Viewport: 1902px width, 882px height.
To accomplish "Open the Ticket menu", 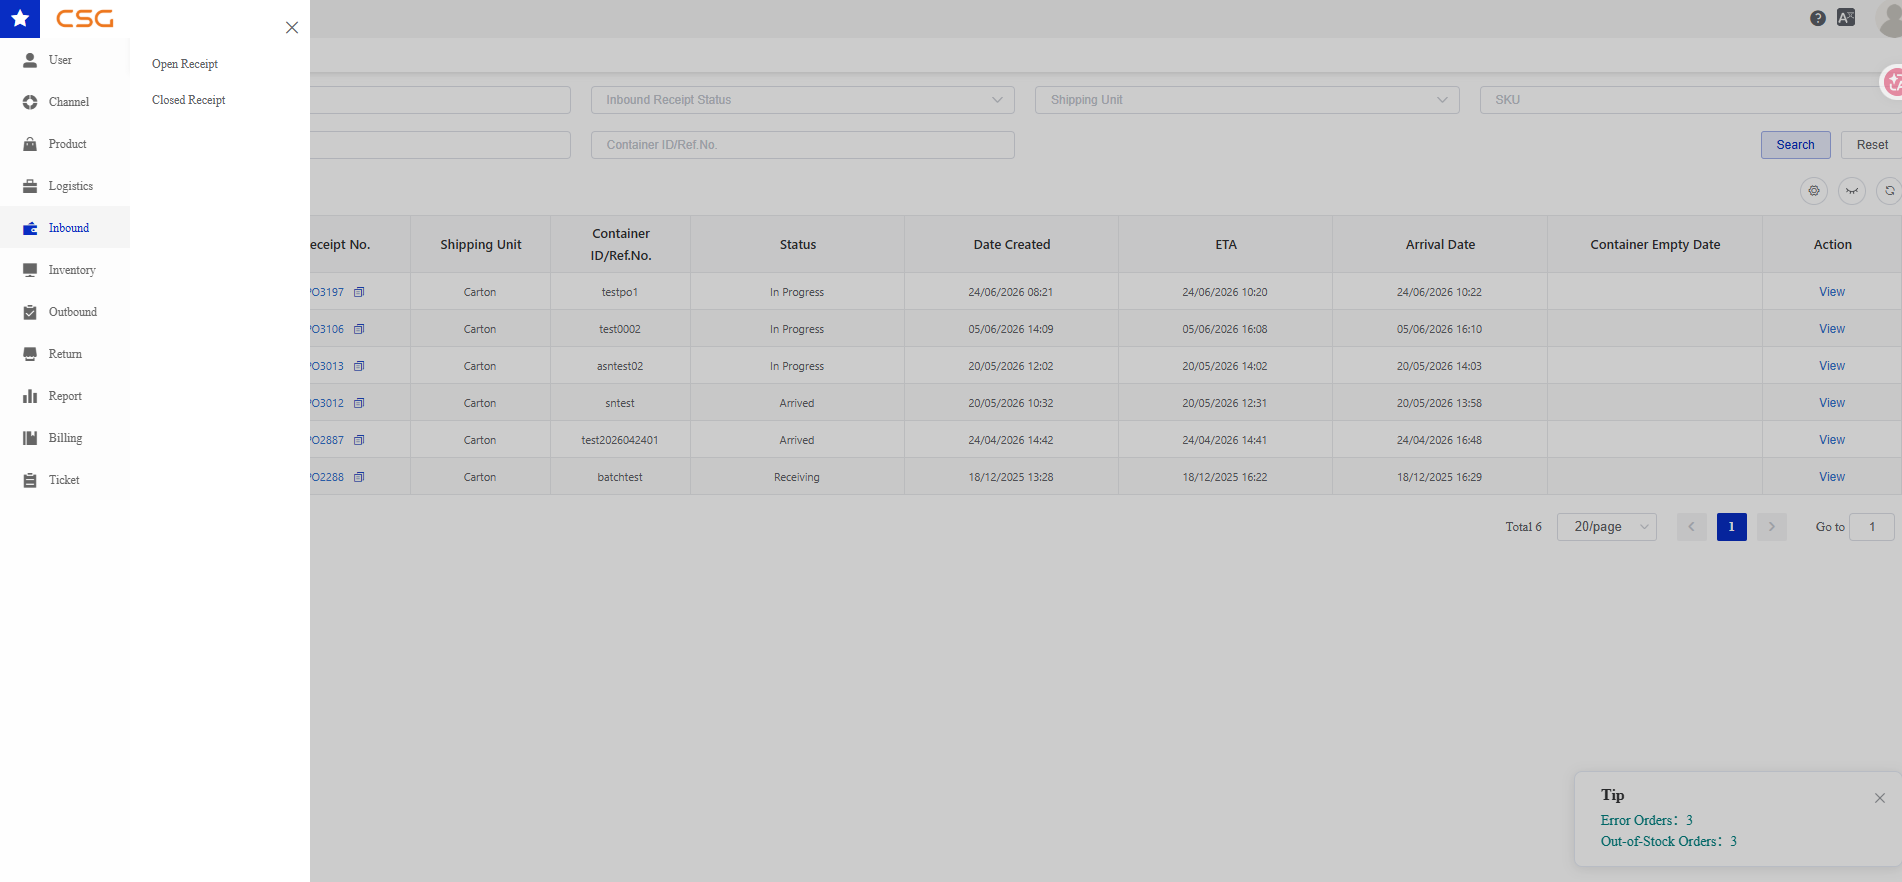I will point(65,480).
